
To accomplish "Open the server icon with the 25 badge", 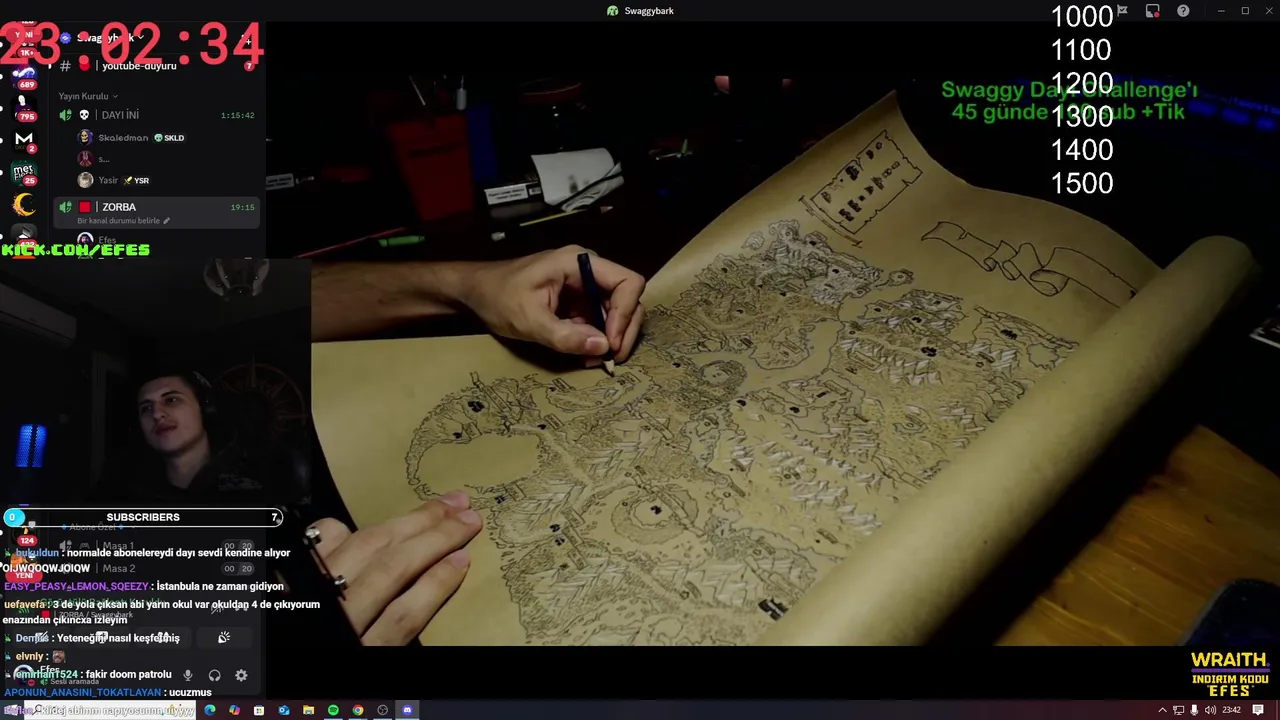I will pyautogui.click(x=24, y=172).
